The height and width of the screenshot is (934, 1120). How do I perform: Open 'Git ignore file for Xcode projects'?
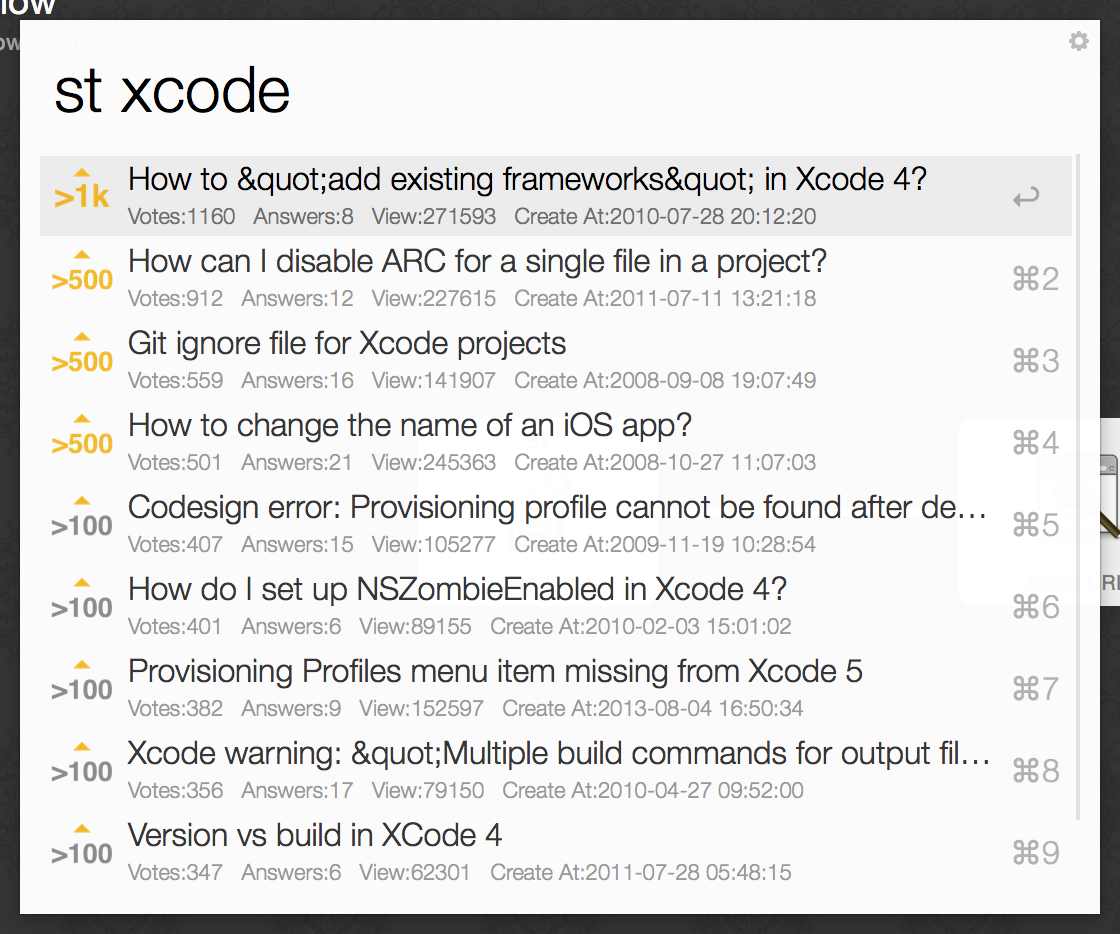click(x=556, y=360)
